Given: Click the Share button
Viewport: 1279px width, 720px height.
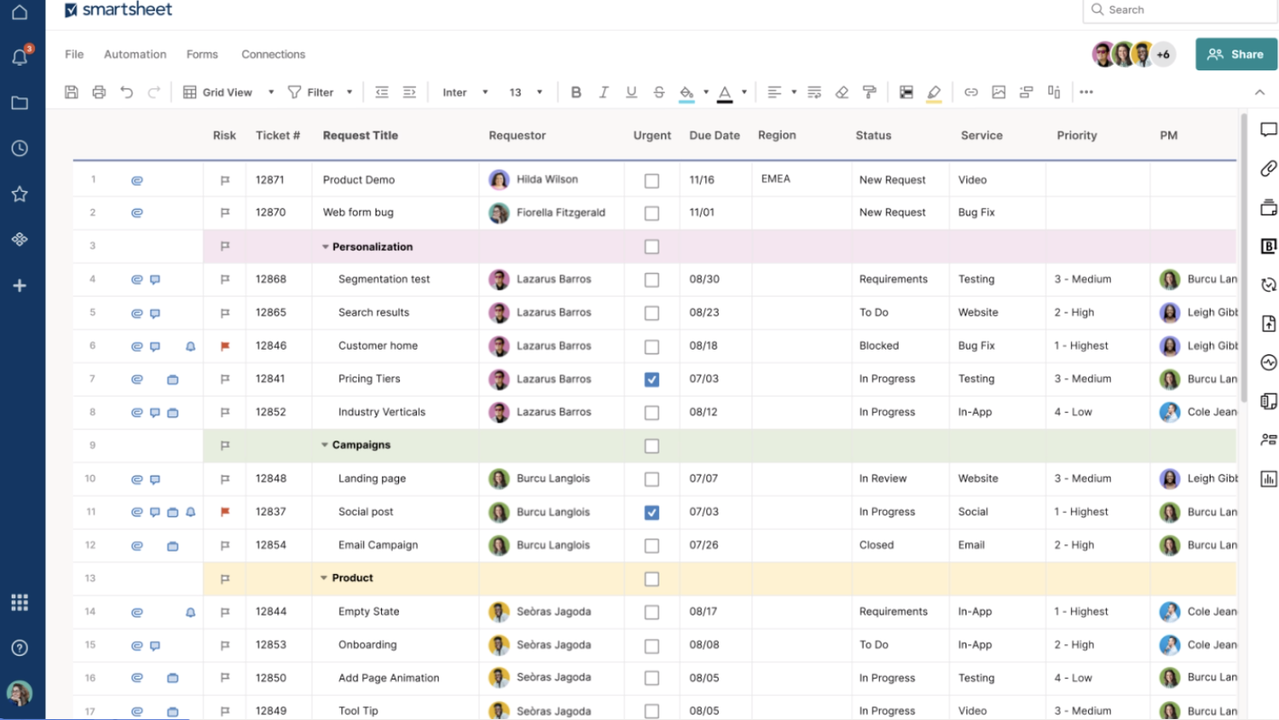Looking at the screenshot, I should tap(1235, 54).
